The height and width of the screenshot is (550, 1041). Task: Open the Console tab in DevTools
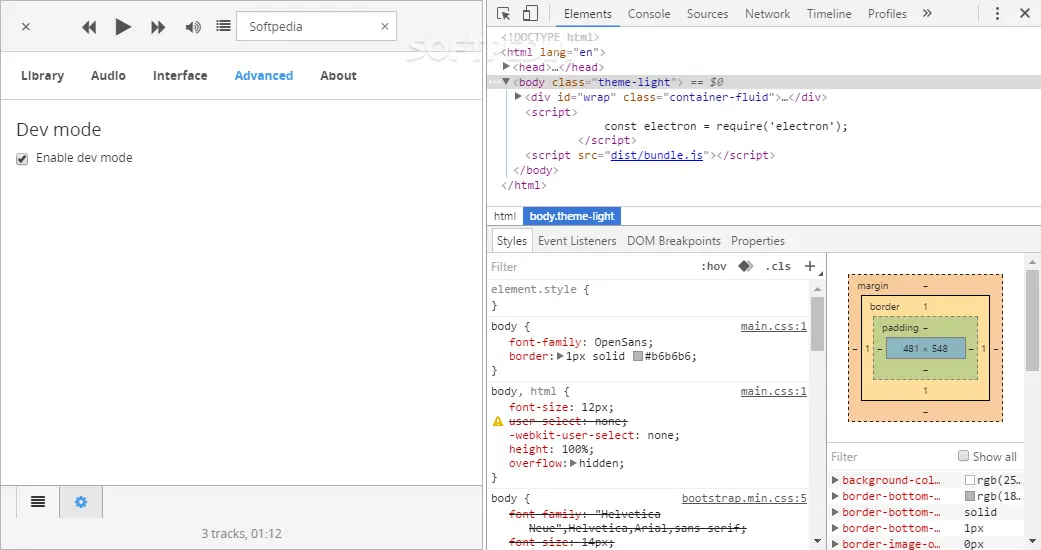pyautogui.click(x=649, y=14)
